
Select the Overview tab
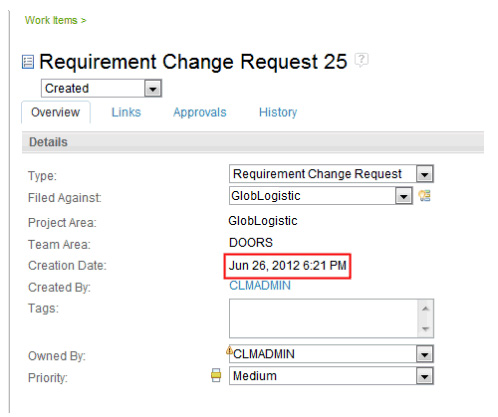pyautogui.click(x=56, y=112)
